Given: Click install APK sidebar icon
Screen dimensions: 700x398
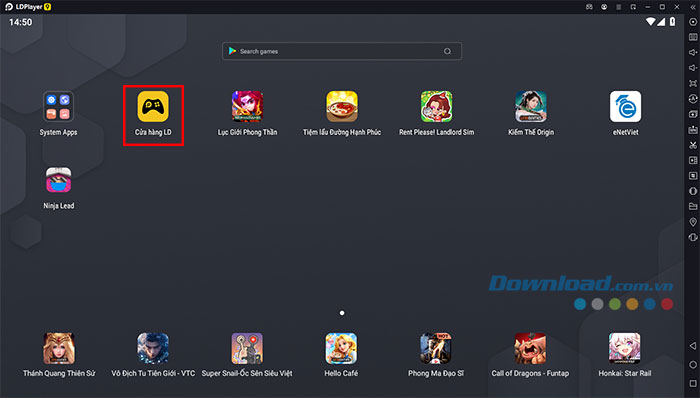Looking at the screenshot, I should [693, 129].
